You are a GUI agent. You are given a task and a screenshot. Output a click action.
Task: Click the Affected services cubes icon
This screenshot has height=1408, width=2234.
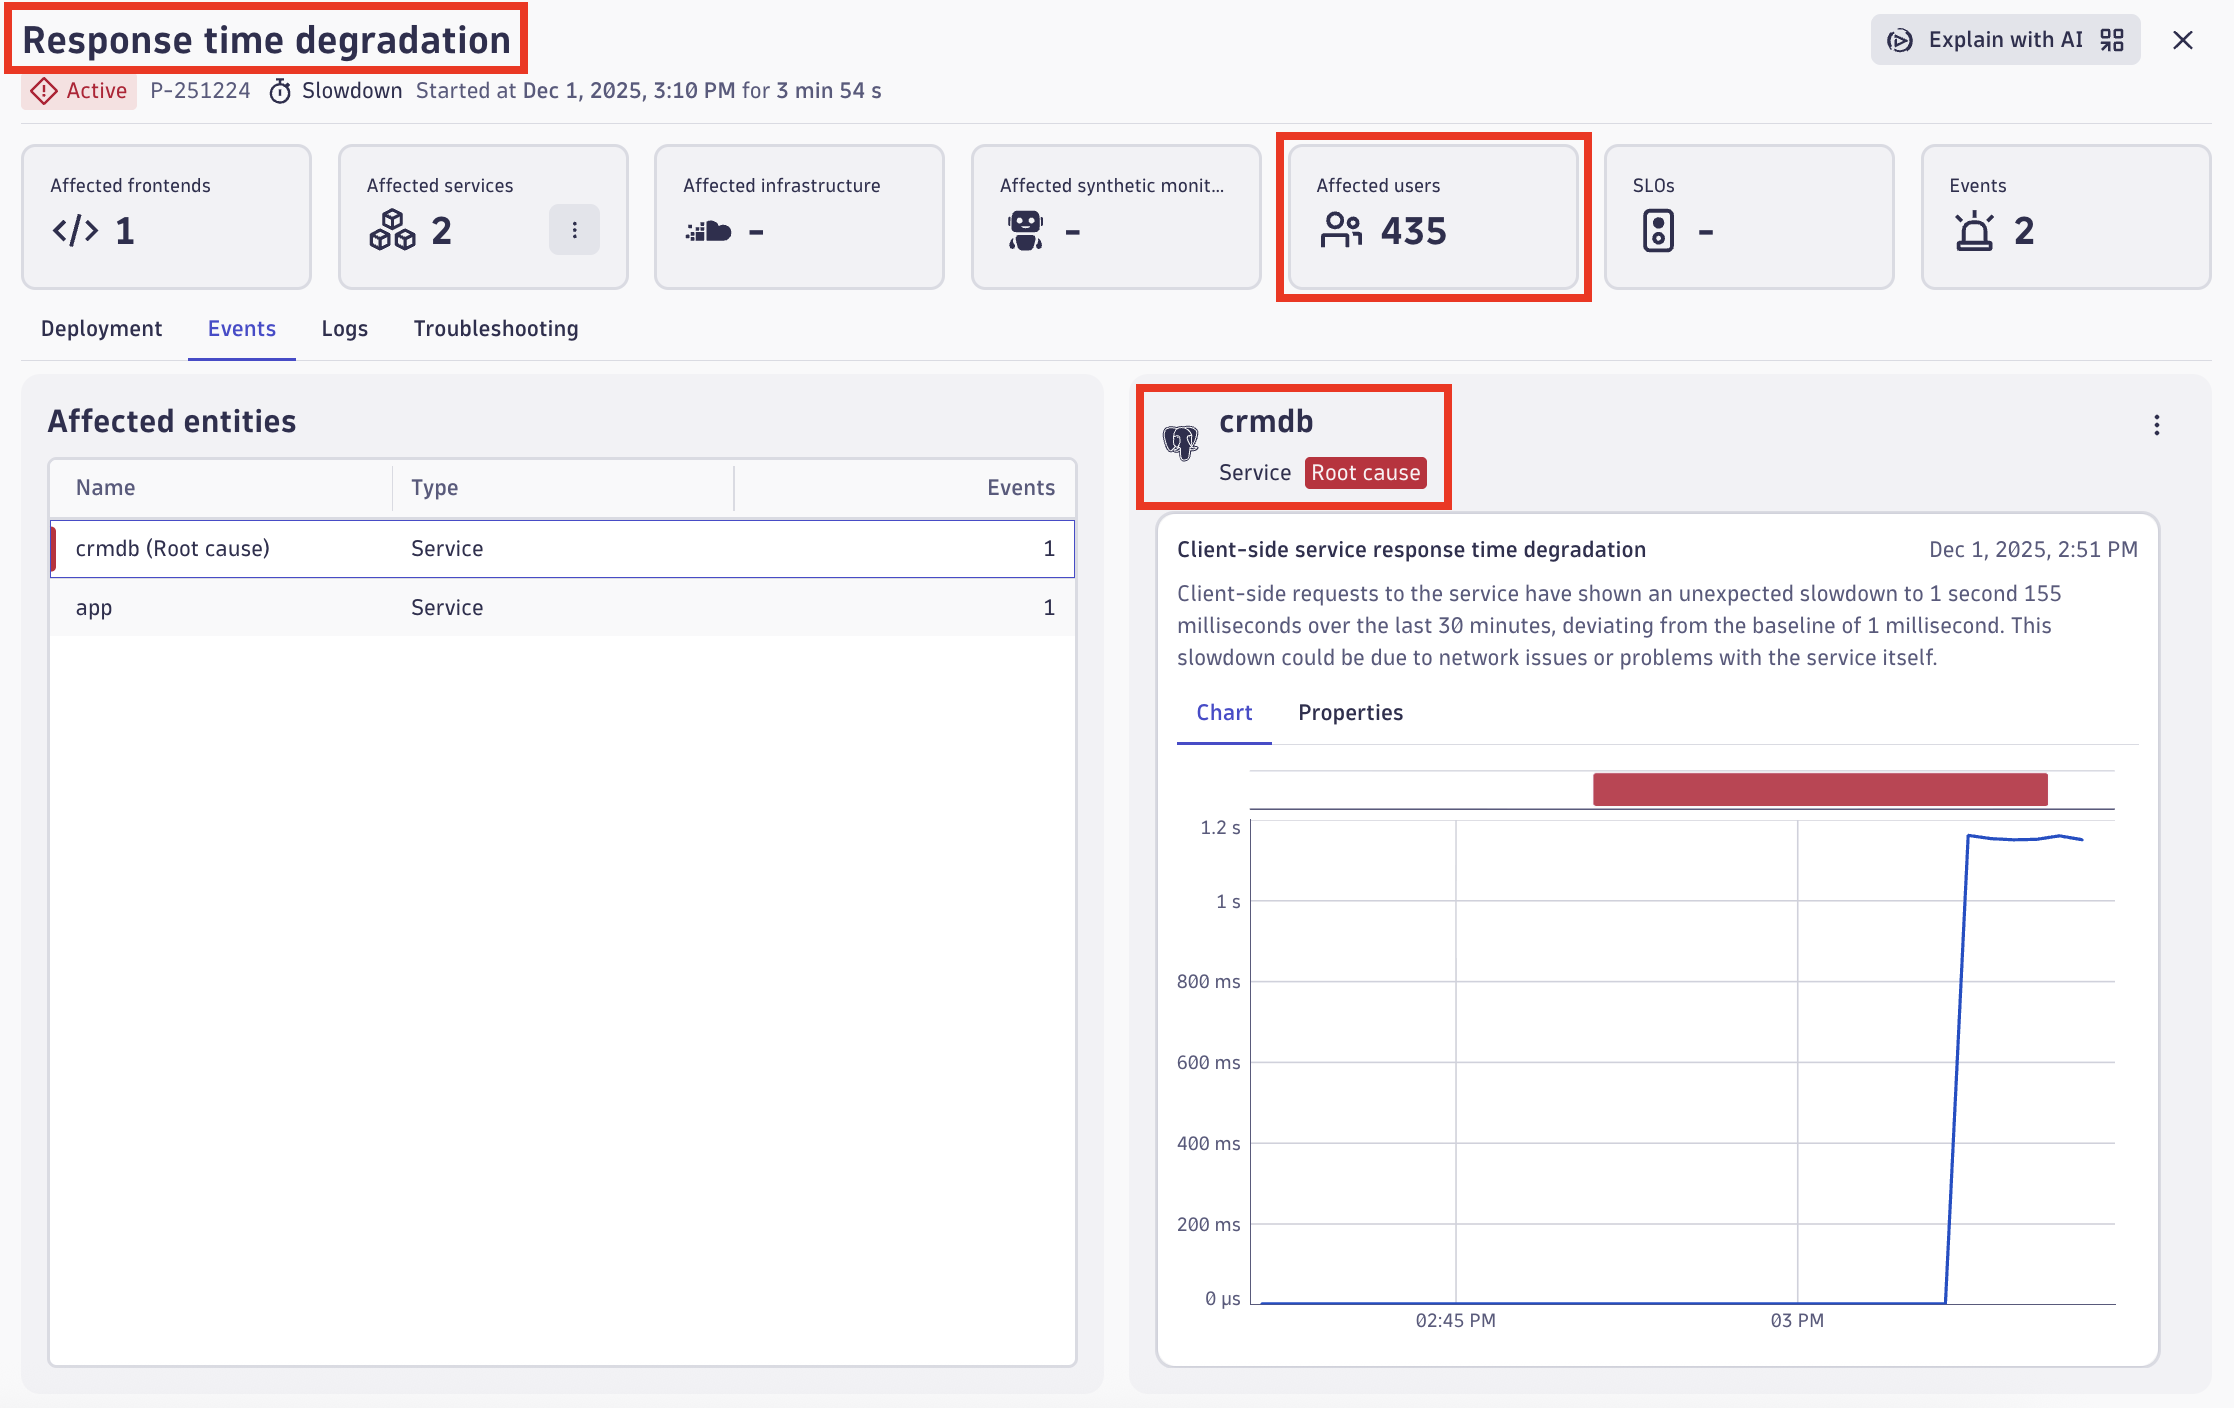392,231
